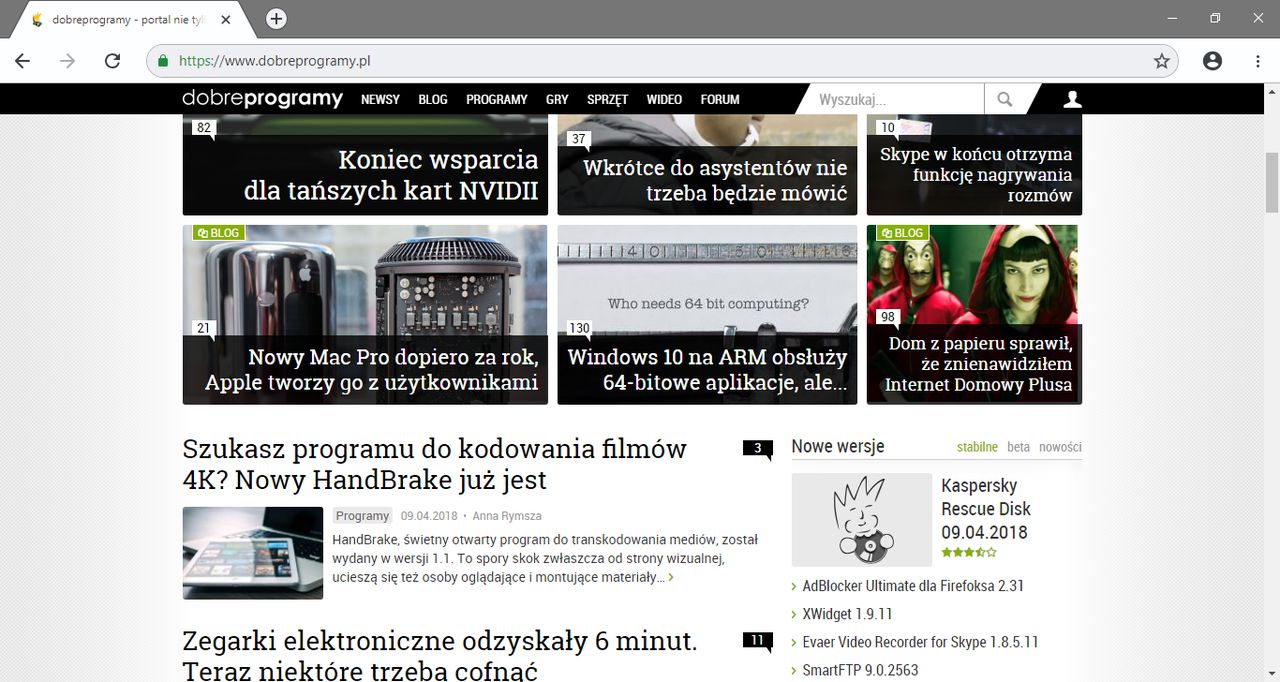Click the Nowe wersje heading
Image resolution: width=1280 pixels, height=682 pixels.
pos(838,447)
